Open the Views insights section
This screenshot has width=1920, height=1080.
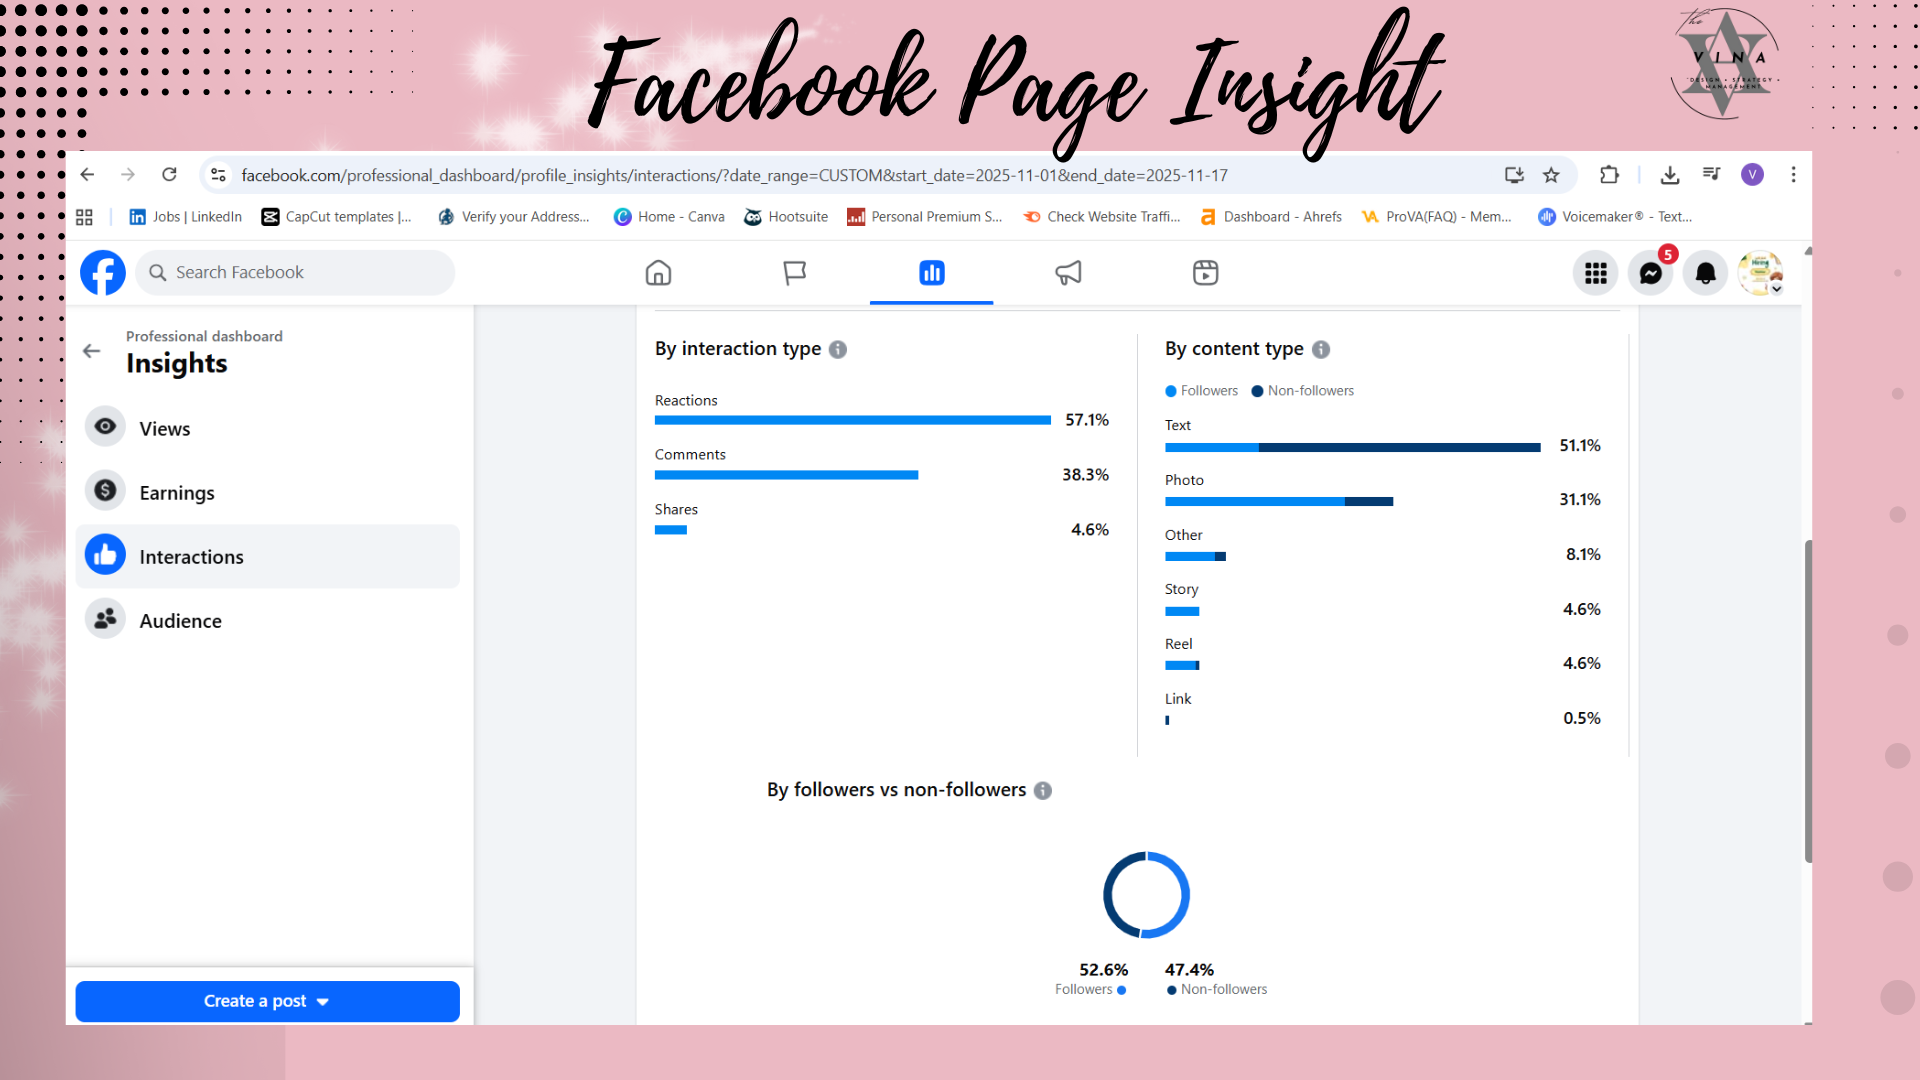coord(165,428)
